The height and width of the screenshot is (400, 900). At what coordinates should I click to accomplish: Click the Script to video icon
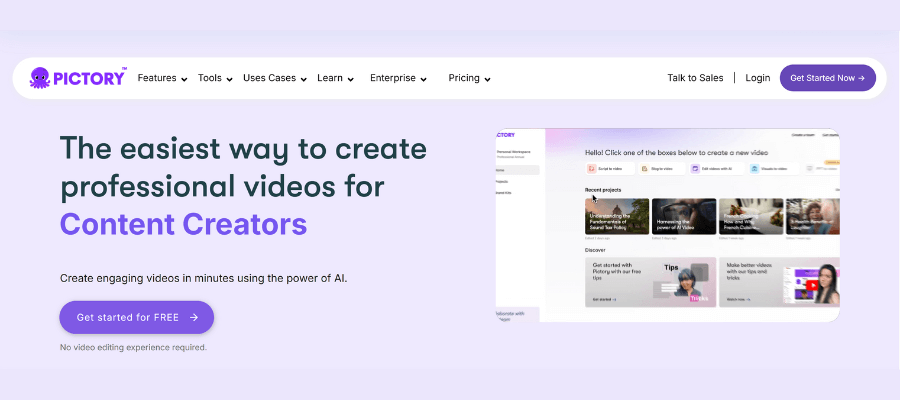(x=591, y=169)
